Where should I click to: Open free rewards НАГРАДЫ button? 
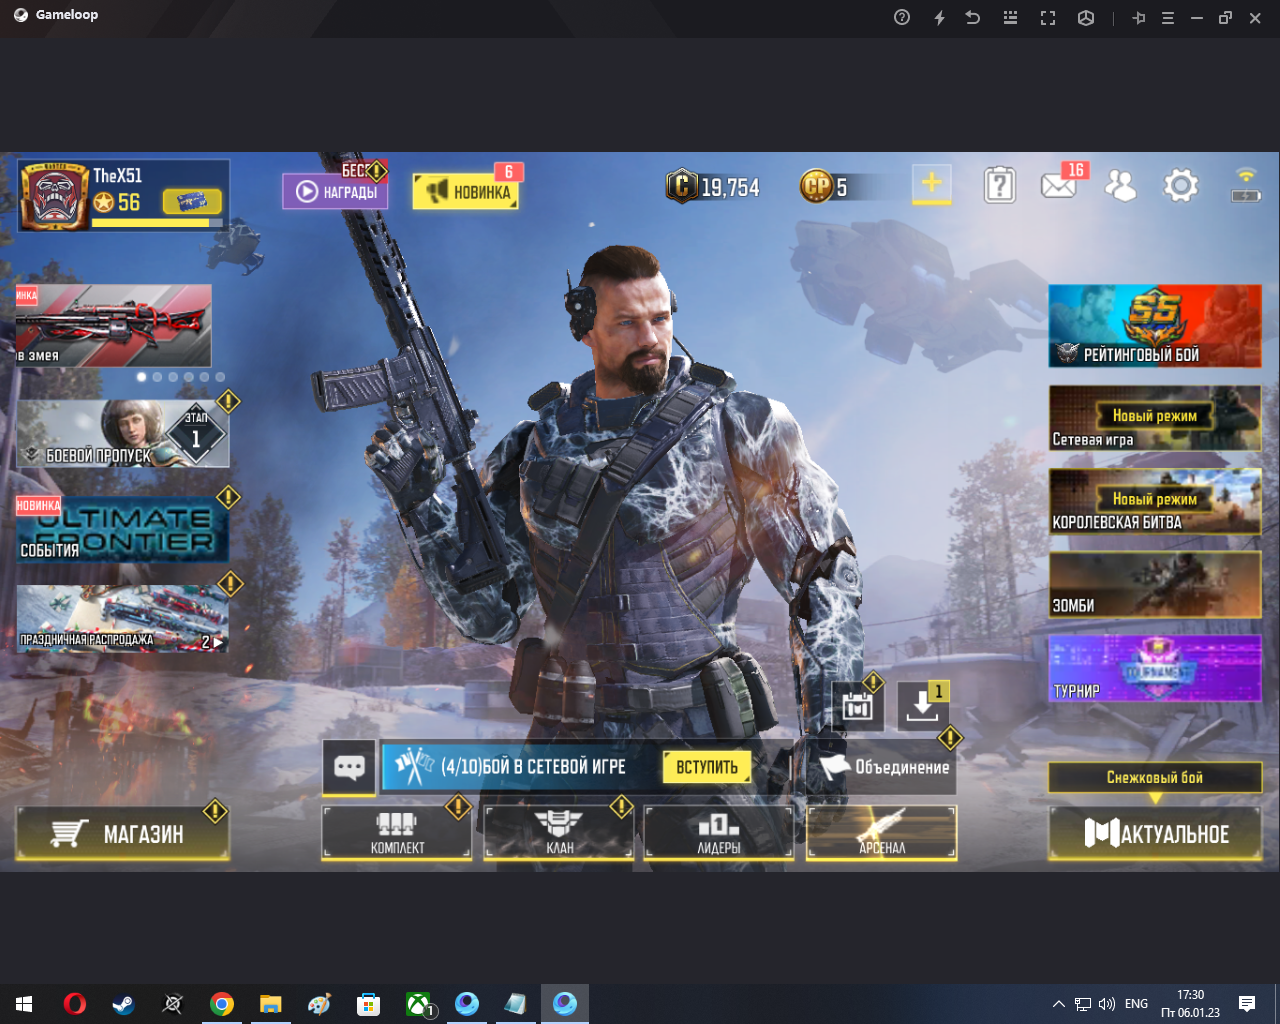point(335,191)
